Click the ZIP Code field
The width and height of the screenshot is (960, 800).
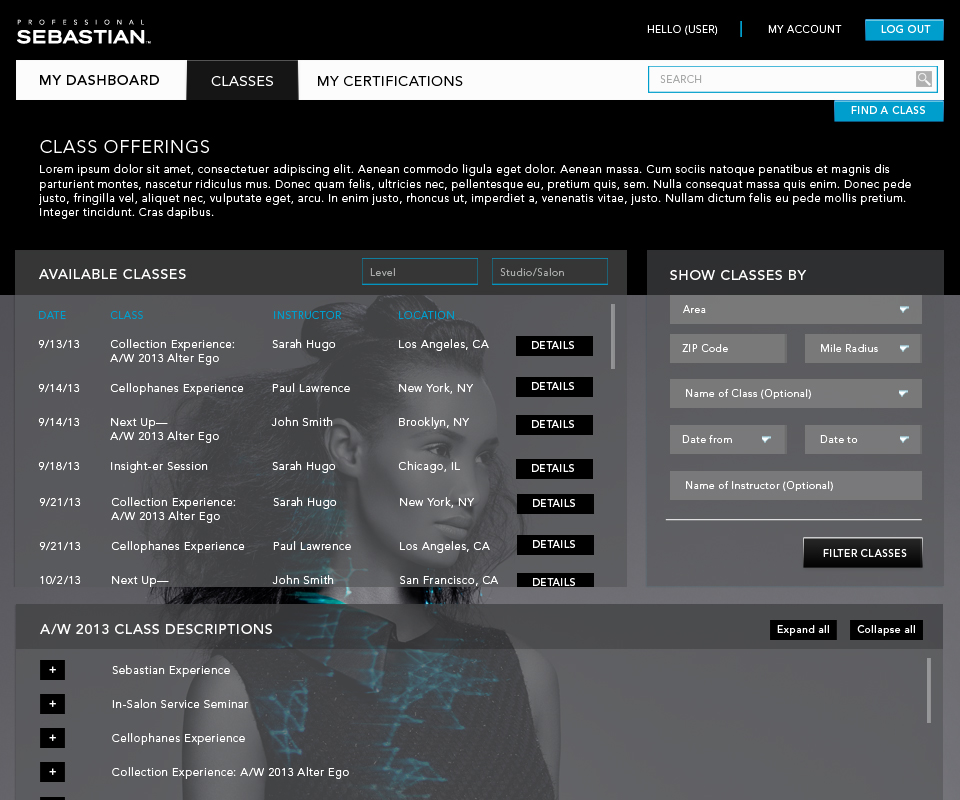[x=728, y=348]
